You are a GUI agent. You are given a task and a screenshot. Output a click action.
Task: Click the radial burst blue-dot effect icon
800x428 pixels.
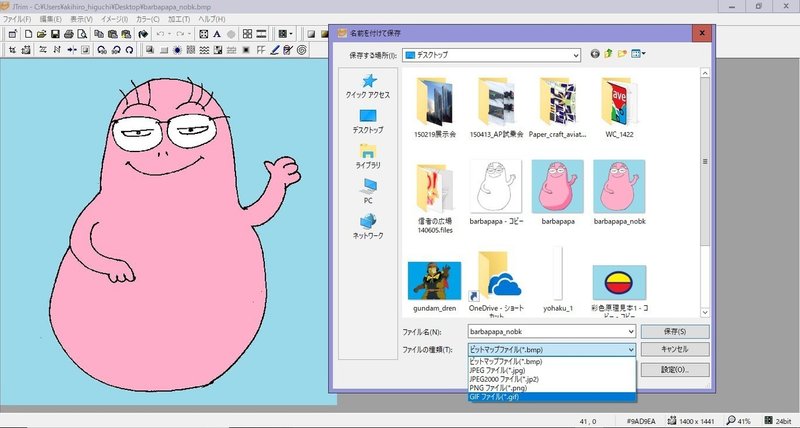(177, 49)
